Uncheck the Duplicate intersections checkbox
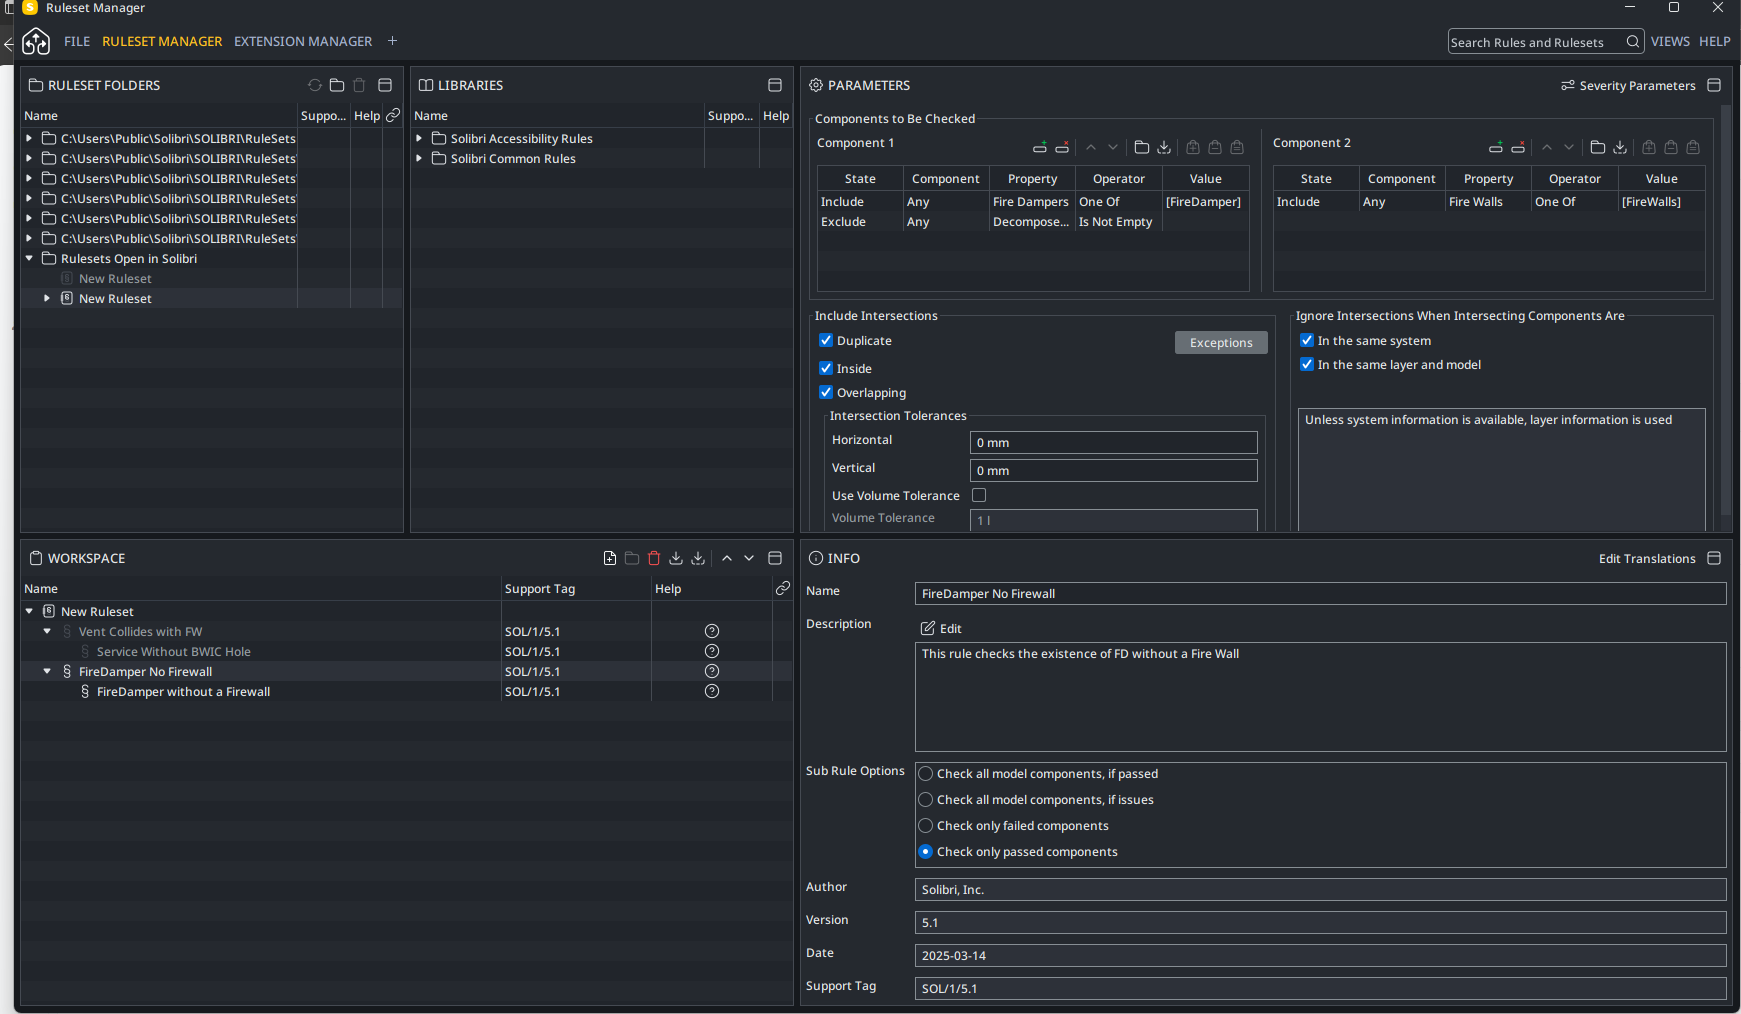The height and width of the screenshot is (1014, 1741). tap(826, 340)
